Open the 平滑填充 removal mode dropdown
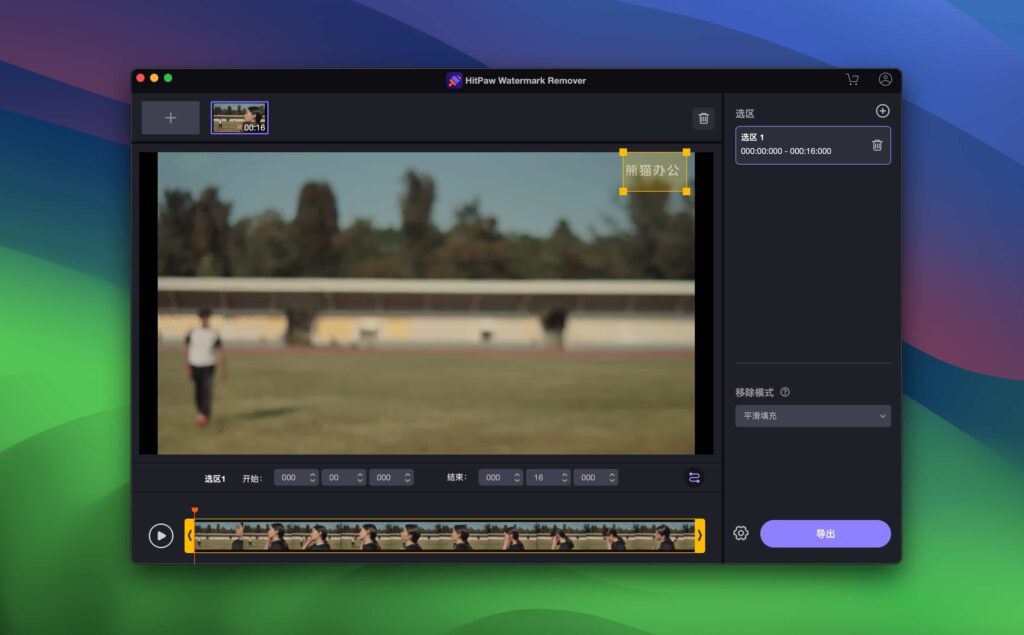The width and height of the screenshot is (1024, 635). coord(812,416)
